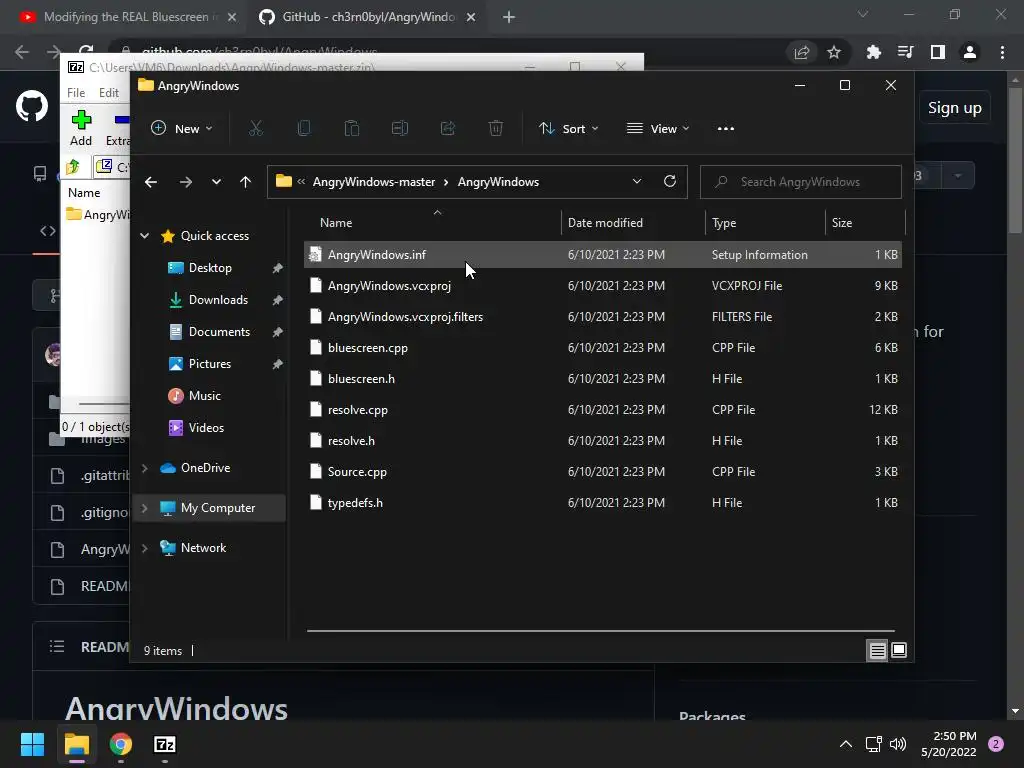Open Chrome profile avatar icon
The image size is (1024, 768).
point(970,52)
